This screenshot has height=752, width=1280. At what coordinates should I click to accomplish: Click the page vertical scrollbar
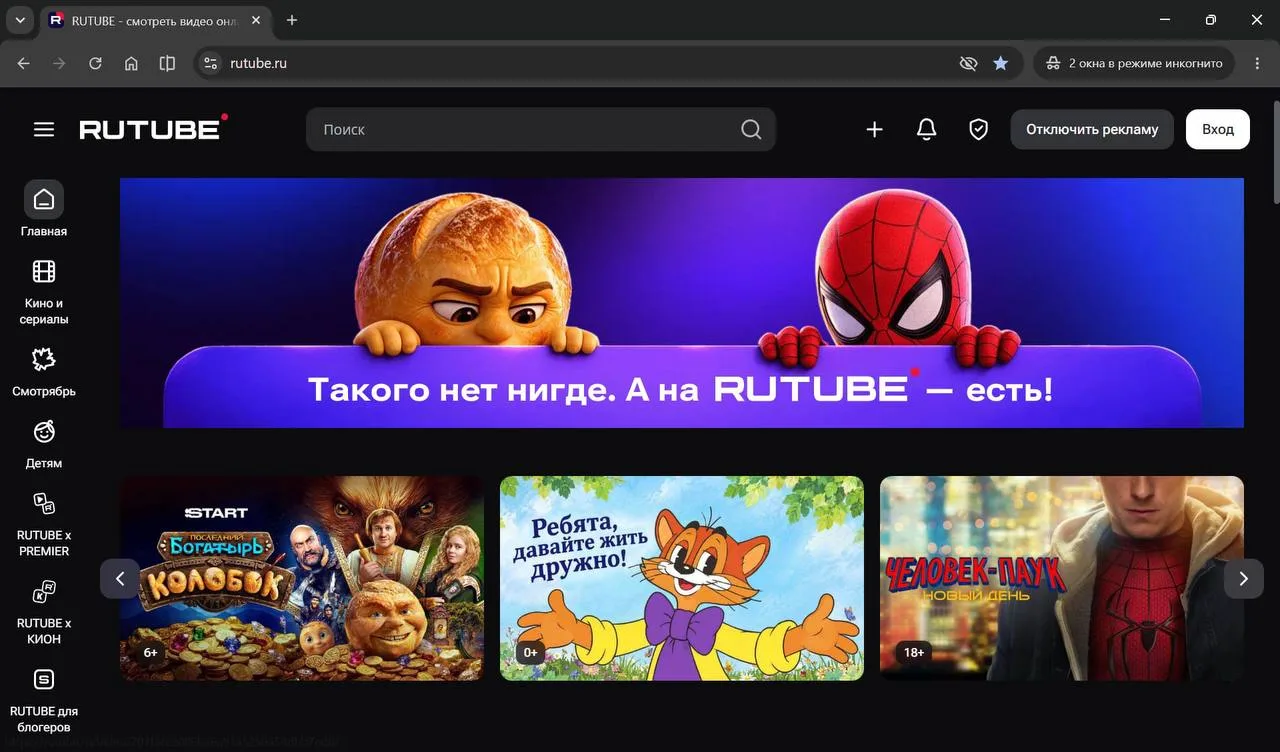(1275, 150)
